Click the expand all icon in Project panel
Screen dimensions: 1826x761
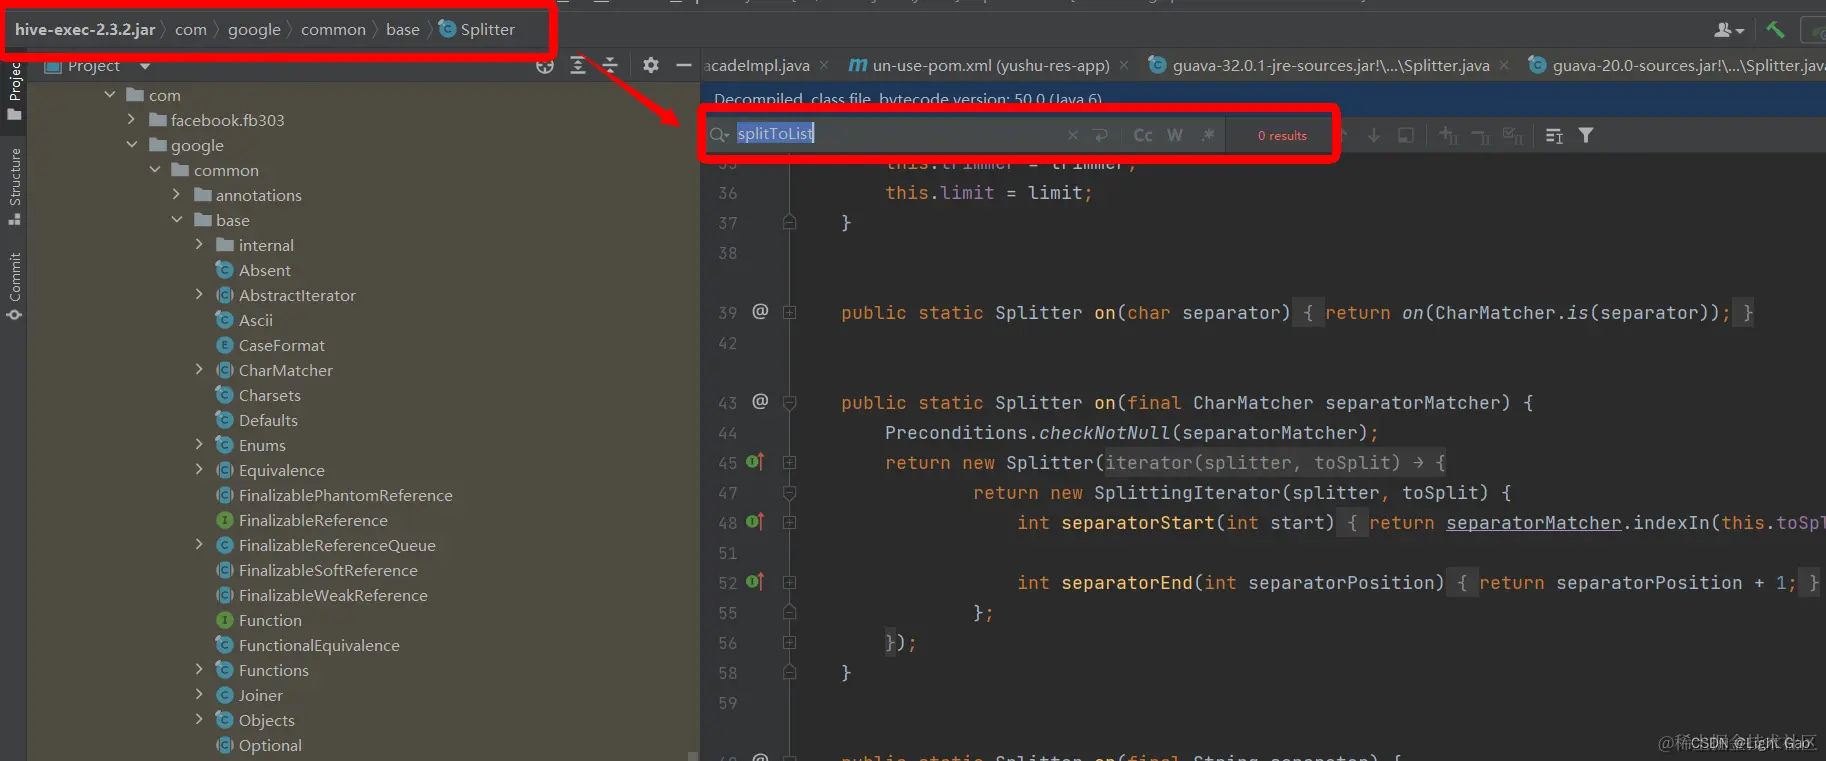(578, 66)
